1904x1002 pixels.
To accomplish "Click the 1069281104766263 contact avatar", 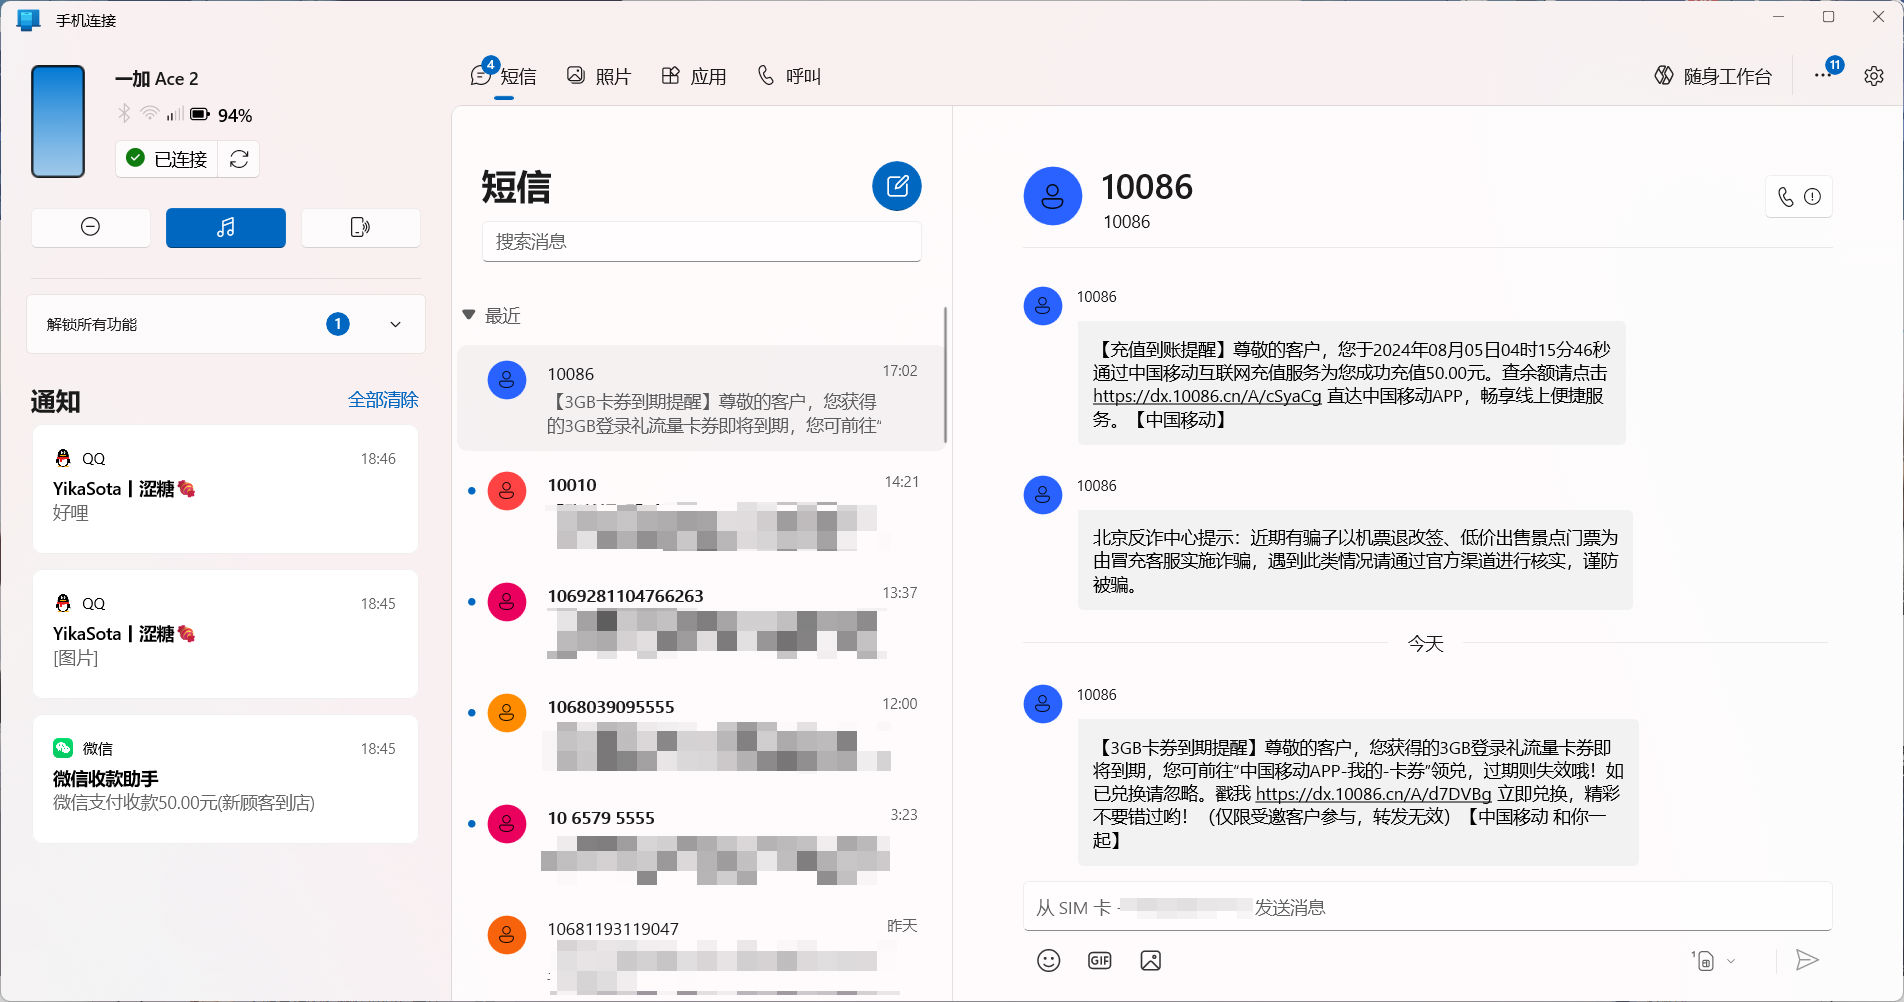I will pyautogui.click(x=507, y=602).
